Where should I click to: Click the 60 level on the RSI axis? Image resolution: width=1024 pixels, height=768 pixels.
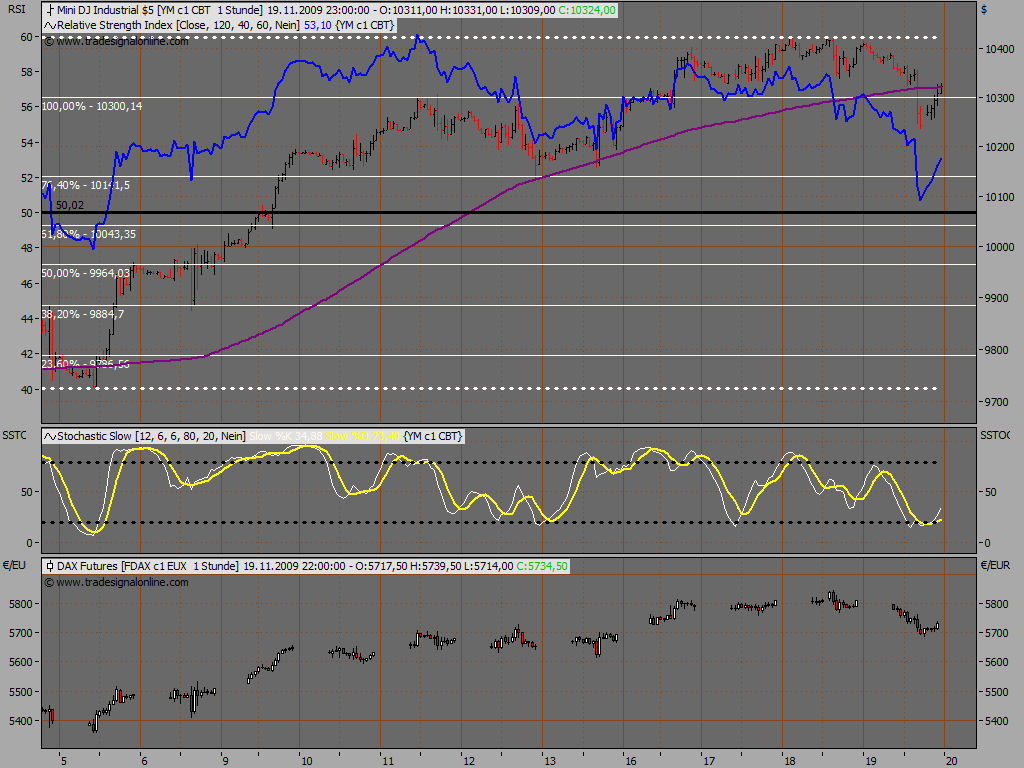[26, 37]
